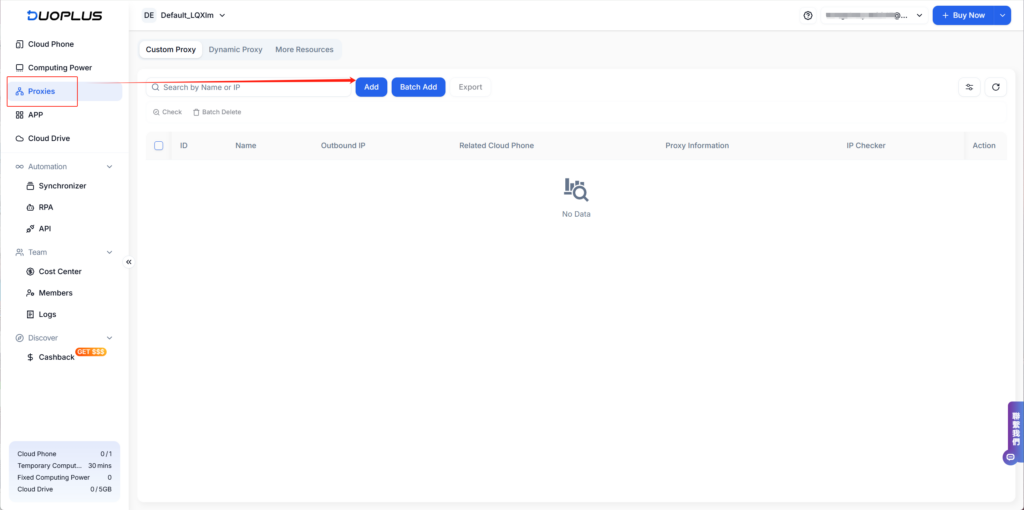Click the Add proxy button

(x=372, y=87)
